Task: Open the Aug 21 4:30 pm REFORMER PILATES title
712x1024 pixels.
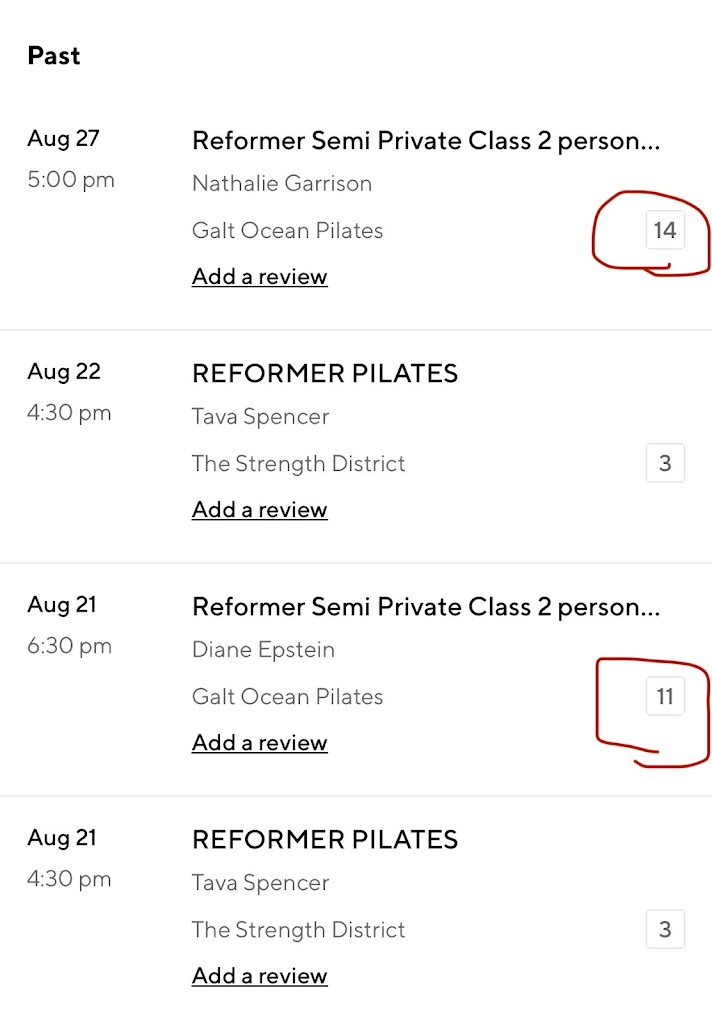Action: pyautogui.click(x=325, y=840)
